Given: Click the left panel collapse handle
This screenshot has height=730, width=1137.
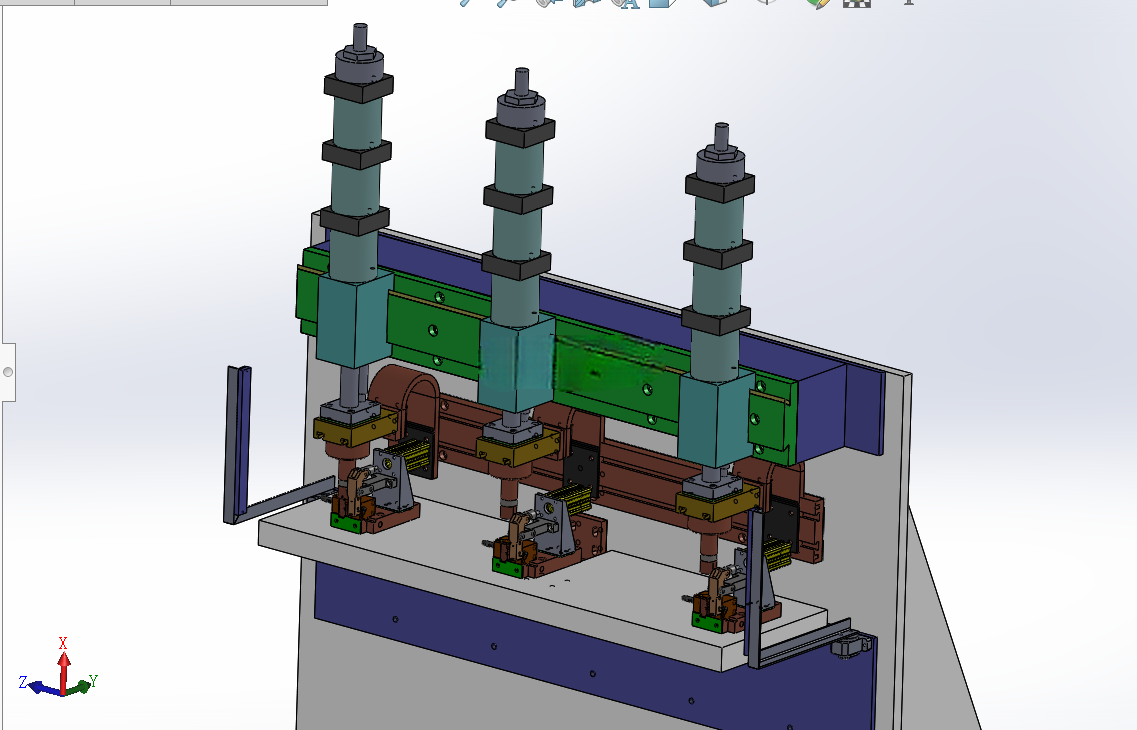Looking at the screenshot, I should [7, 372].
